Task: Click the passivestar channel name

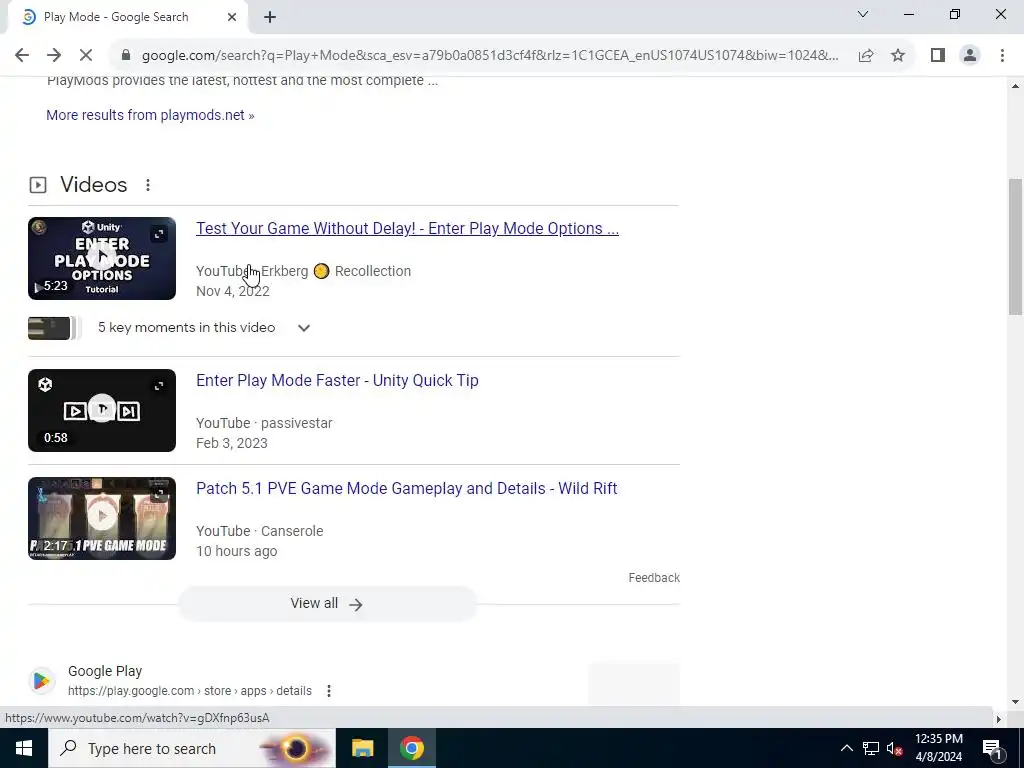Action: 296,423
